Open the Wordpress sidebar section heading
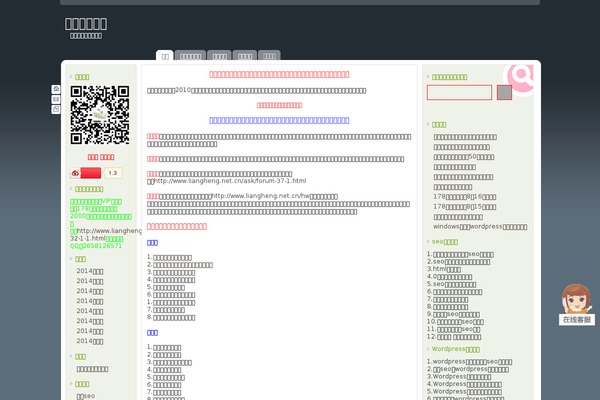 (456, 349)
